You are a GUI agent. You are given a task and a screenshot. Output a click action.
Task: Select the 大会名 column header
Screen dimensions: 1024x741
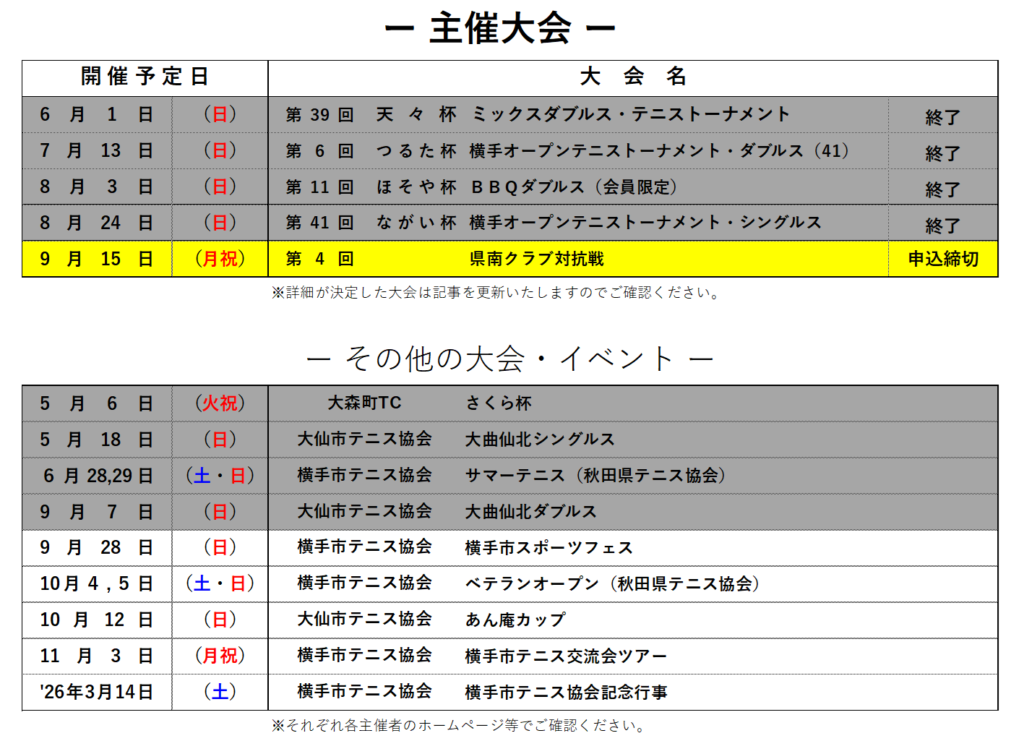[x=633, y=77]
